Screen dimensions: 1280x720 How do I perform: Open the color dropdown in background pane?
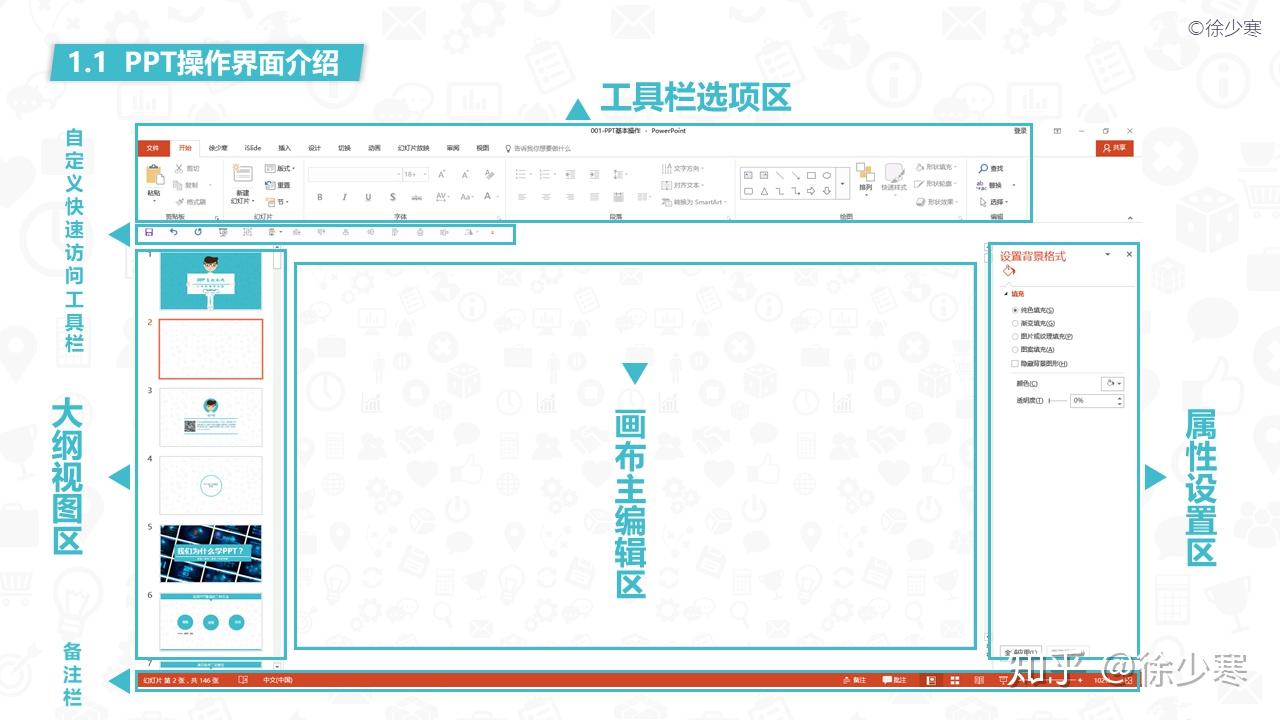tap(1112, 384)
